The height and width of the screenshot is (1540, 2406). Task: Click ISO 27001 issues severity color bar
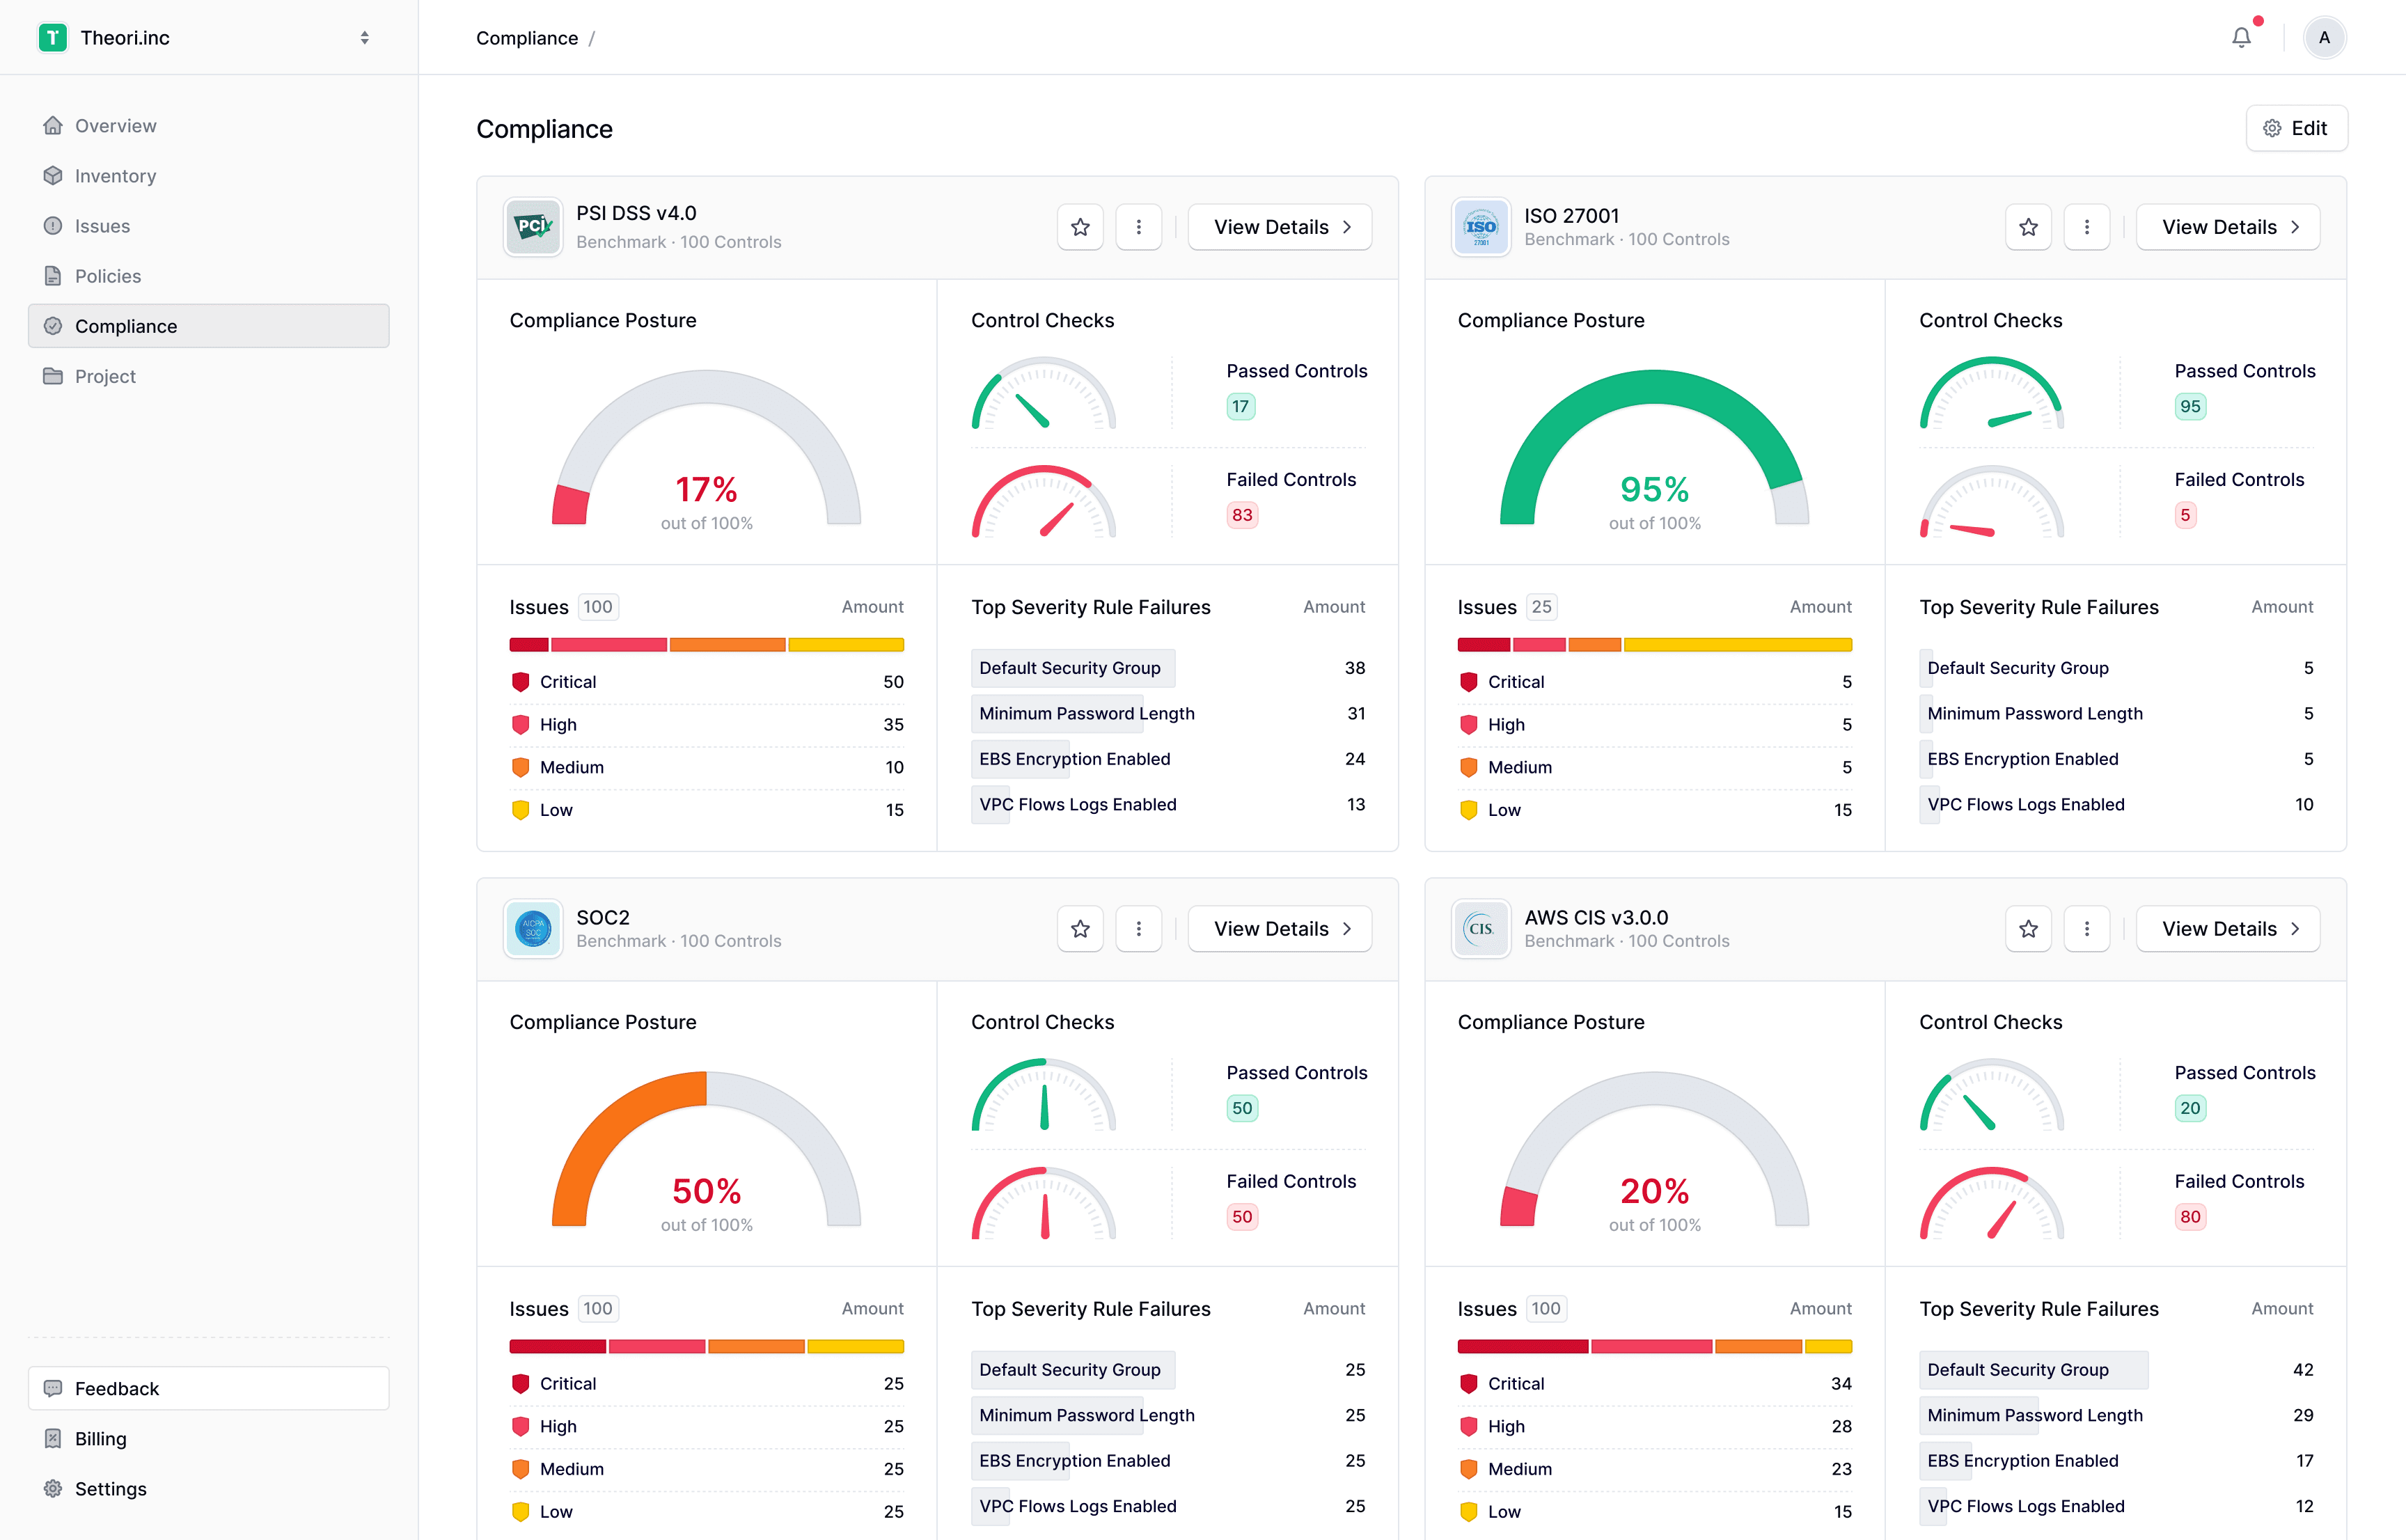pyautogui.click(x=1654, y=645)
